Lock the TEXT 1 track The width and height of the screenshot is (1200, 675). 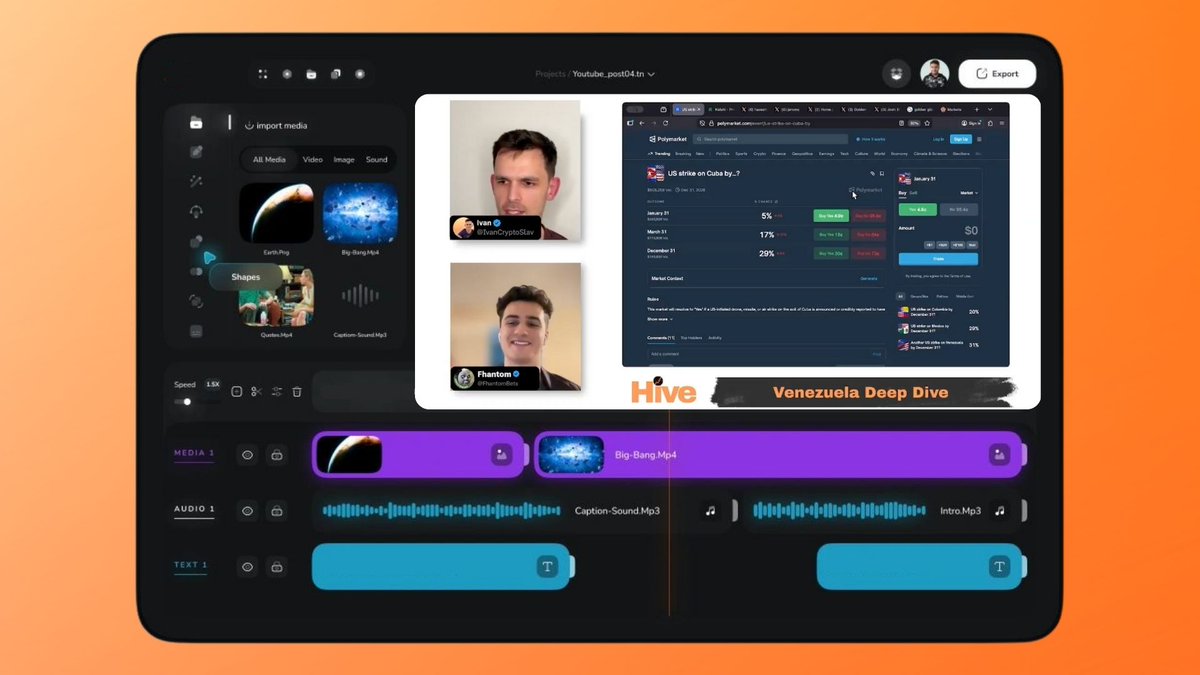(277, 566)
